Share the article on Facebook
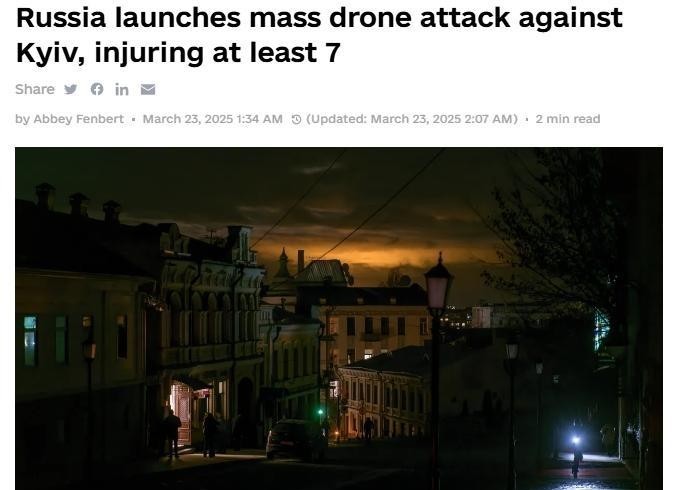This screenshot has height=490, width=675. tap(97, 89)
